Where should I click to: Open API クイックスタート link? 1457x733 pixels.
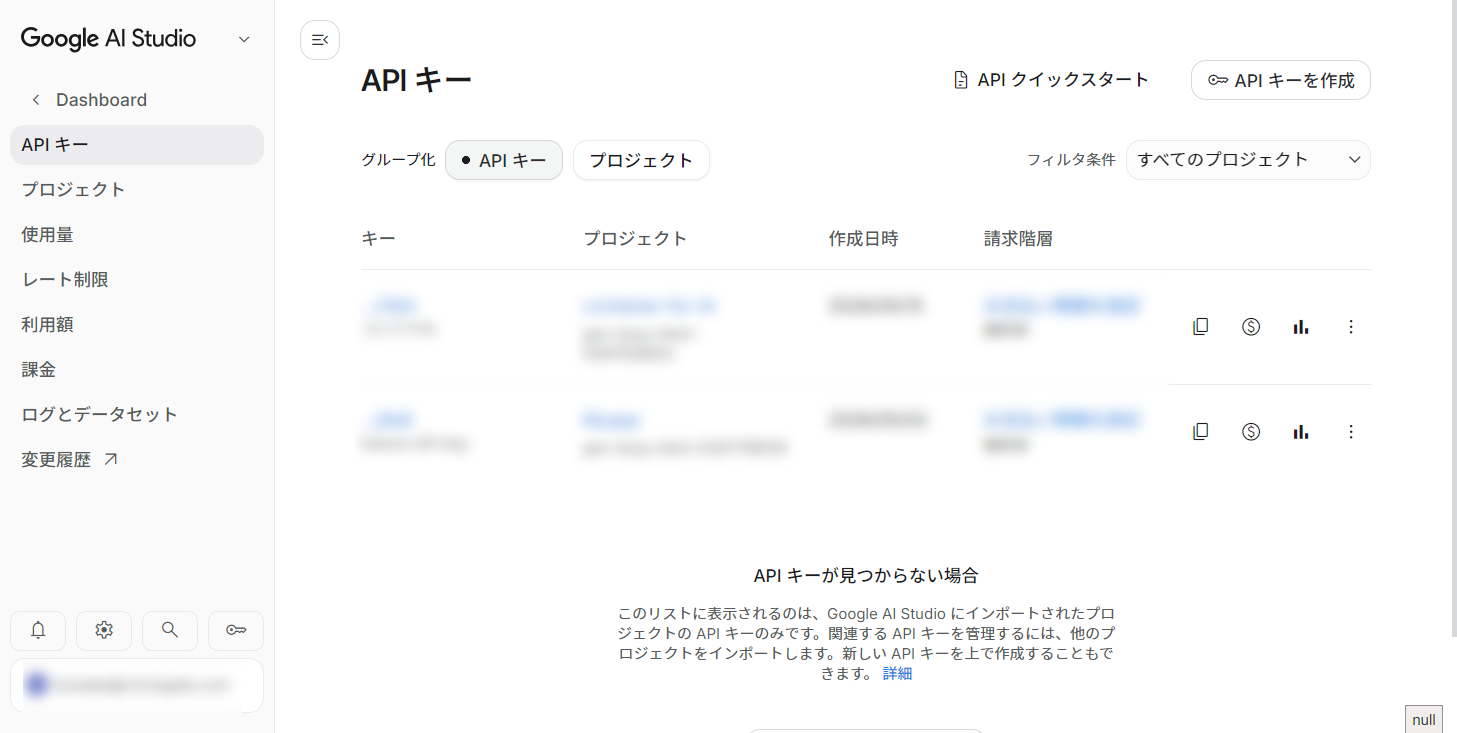[x=1051, y=80]
